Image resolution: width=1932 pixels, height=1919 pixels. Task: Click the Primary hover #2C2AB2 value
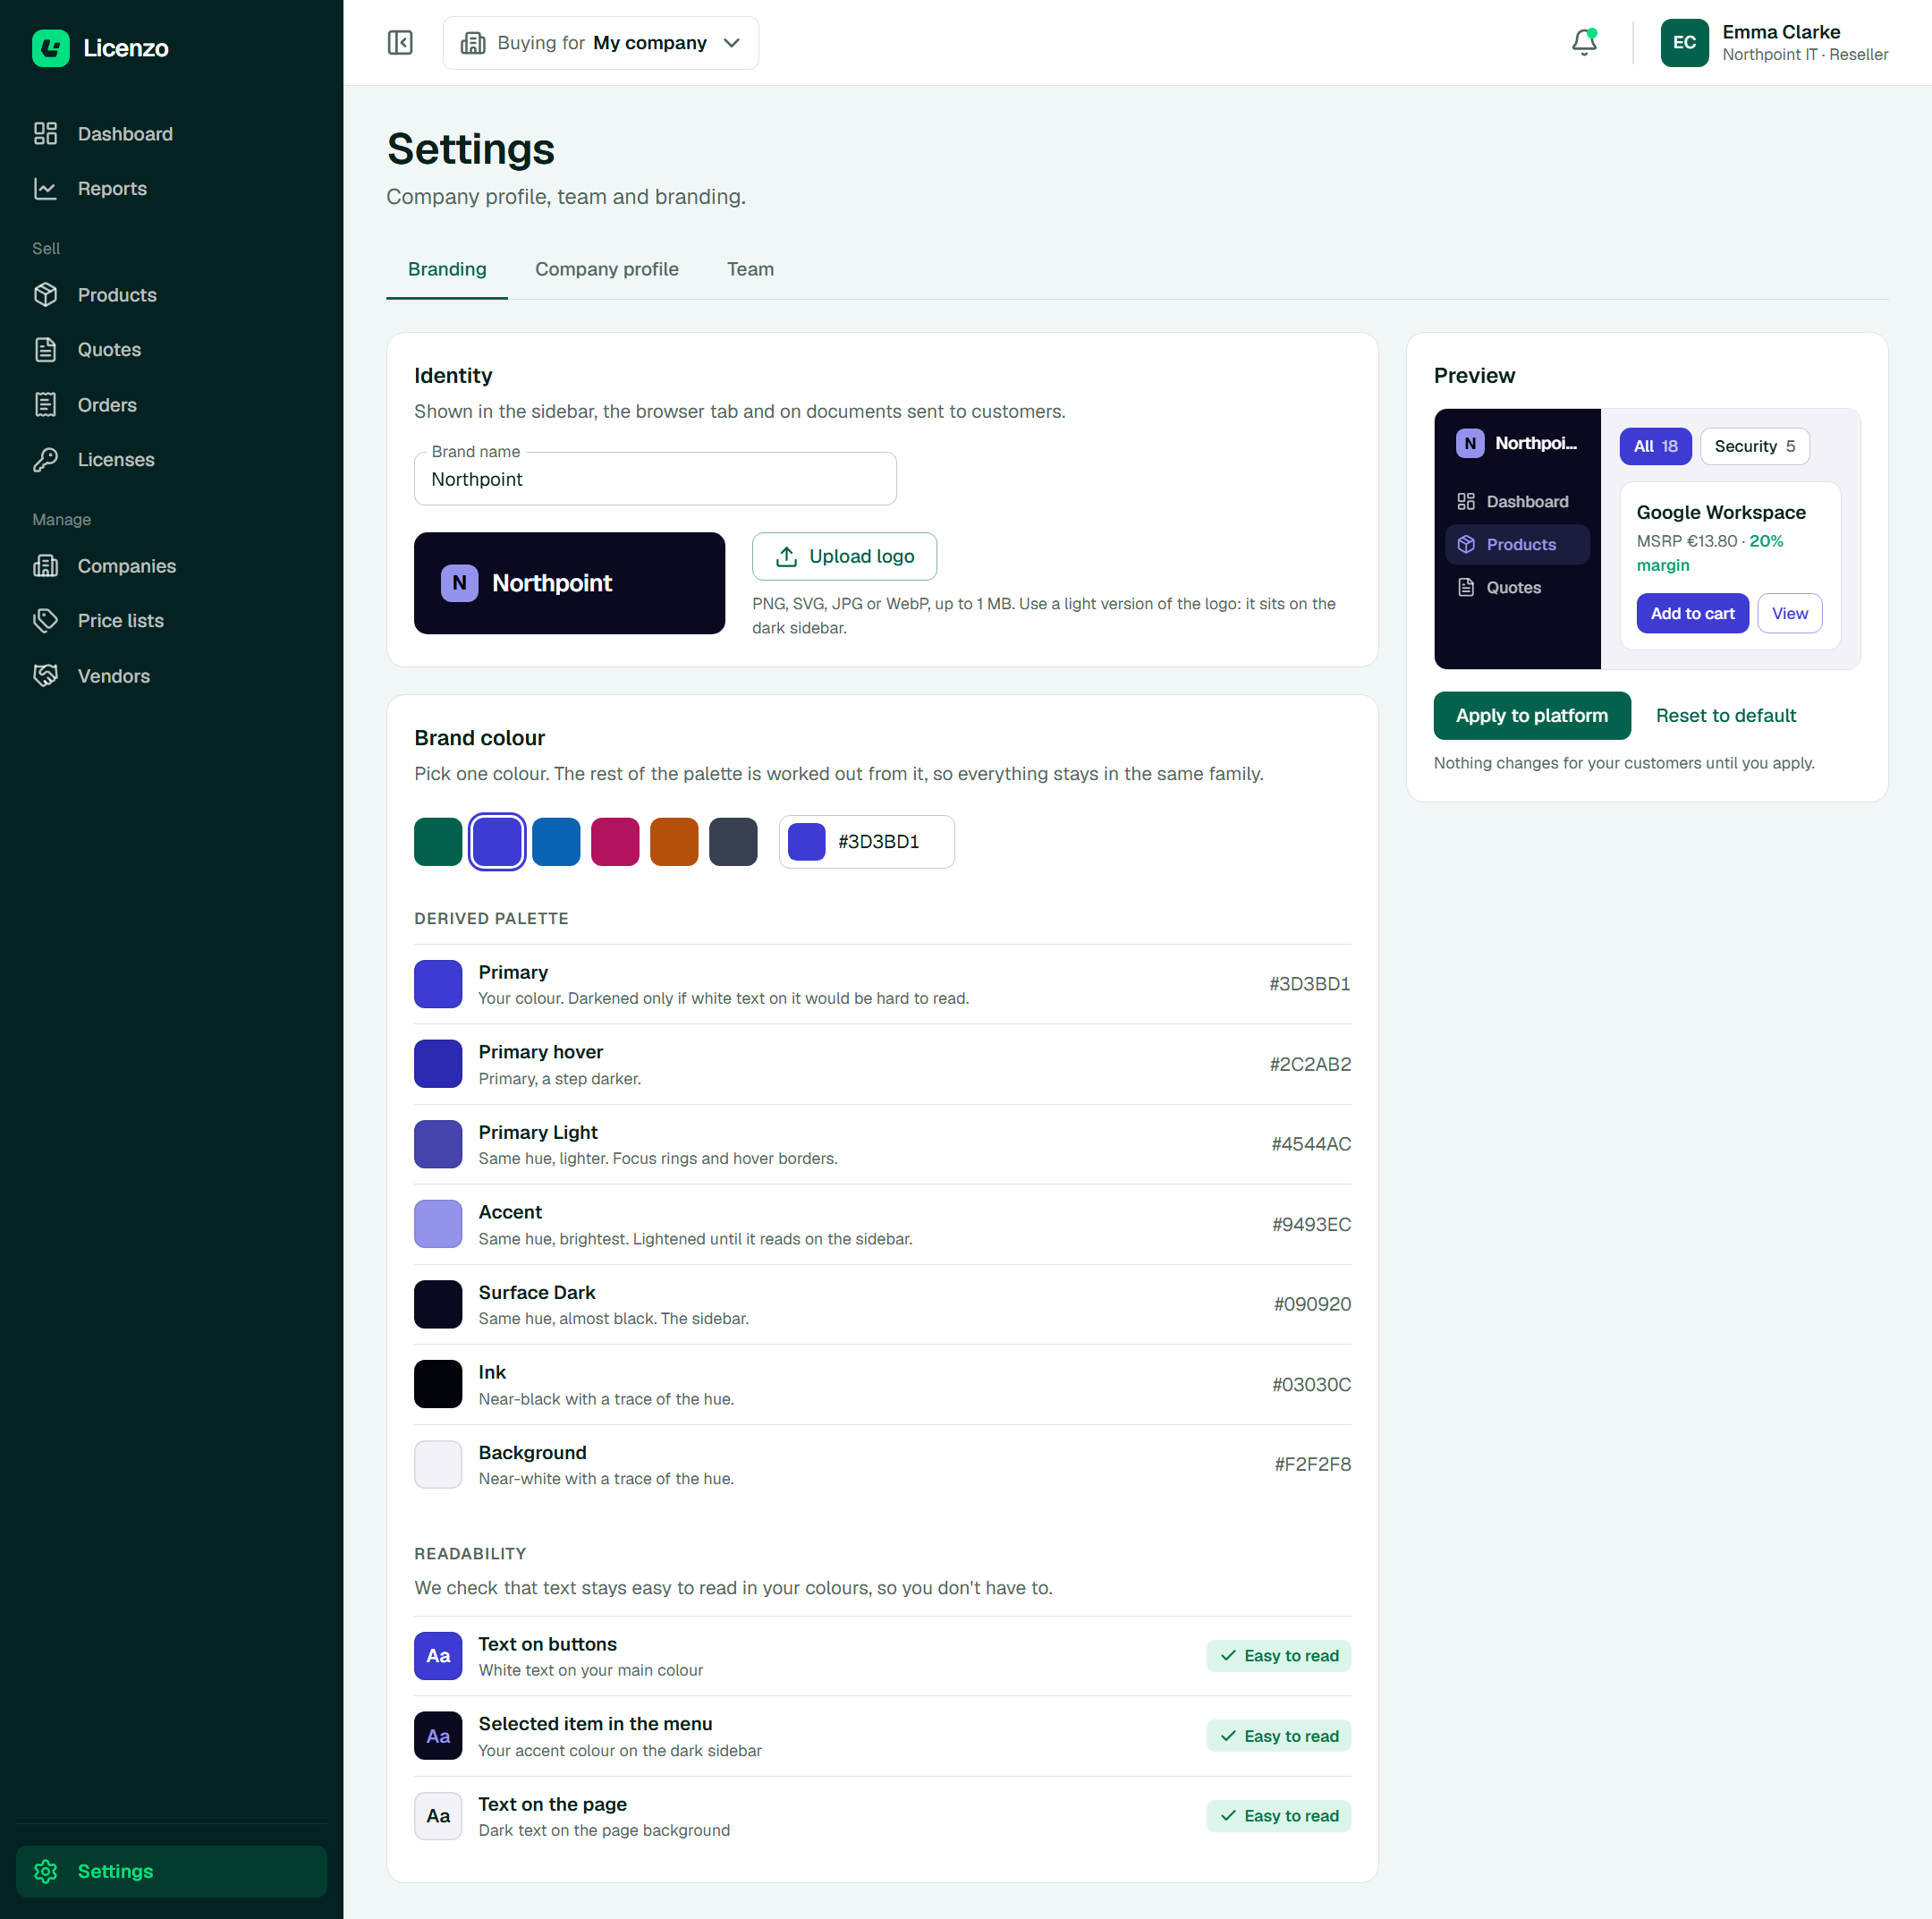[x=1310, y=1064]
